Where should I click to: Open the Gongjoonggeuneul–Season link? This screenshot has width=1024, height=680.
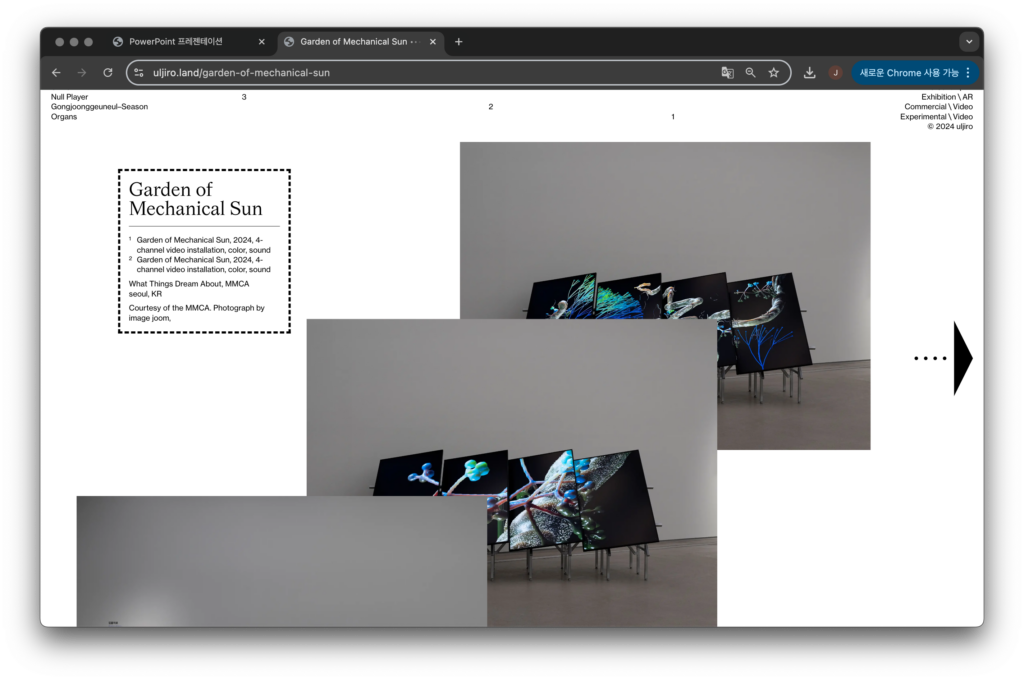pos(99,107)
